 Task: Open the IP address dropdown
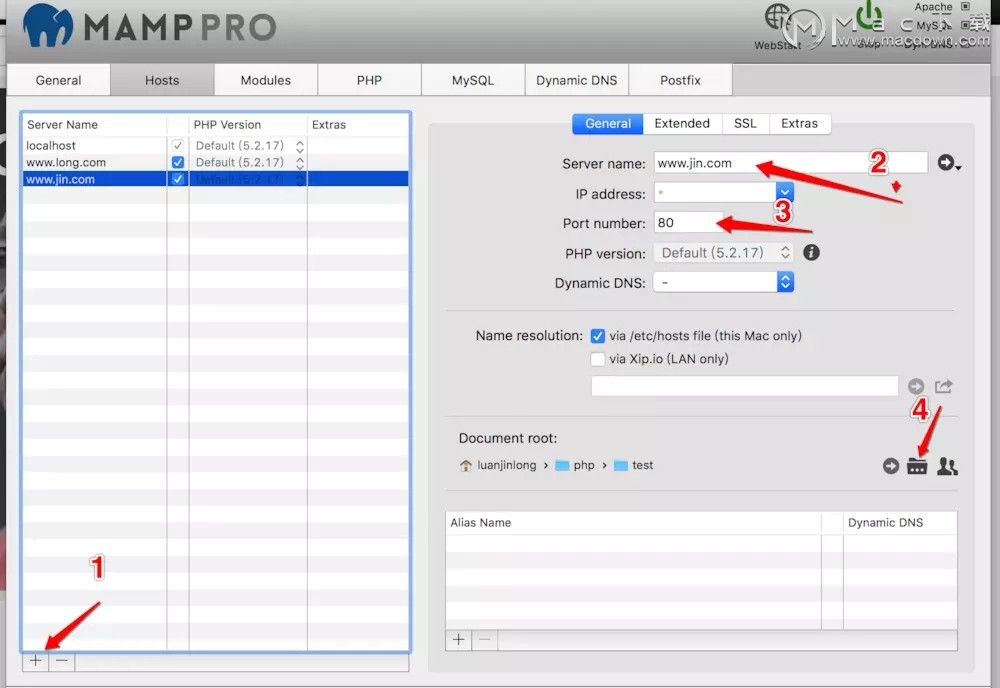784,193
